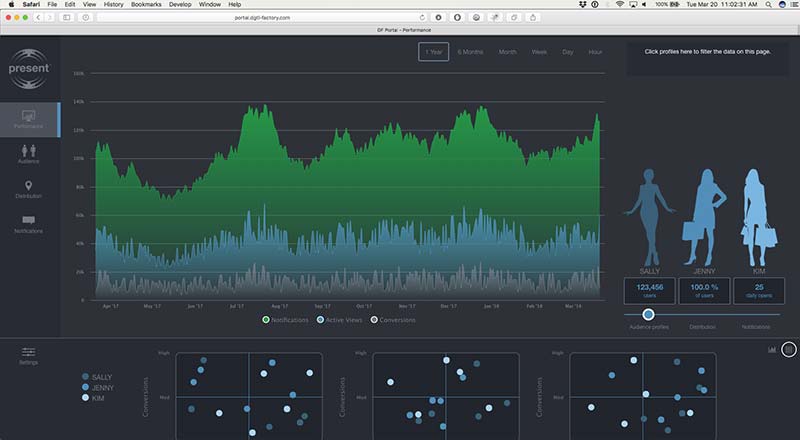The image size is (800, 440).
Task: Click Safari forward arrow
Action: pyautogui.click(x=49, y=17)
